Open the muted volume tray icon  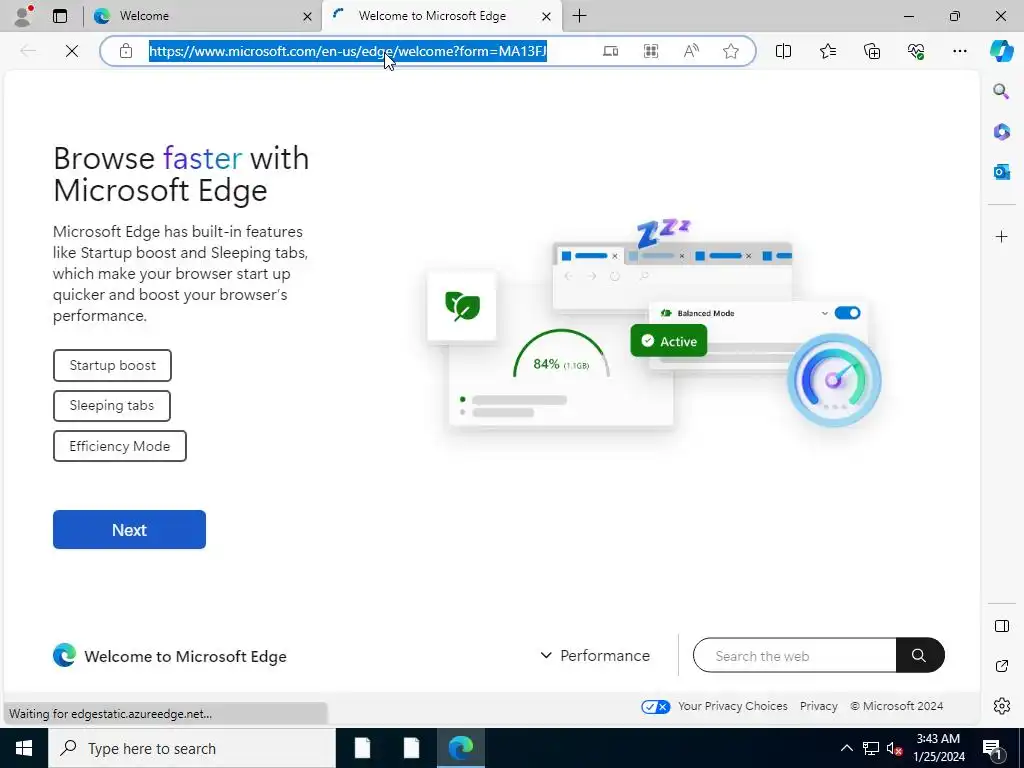coord(894,748)
